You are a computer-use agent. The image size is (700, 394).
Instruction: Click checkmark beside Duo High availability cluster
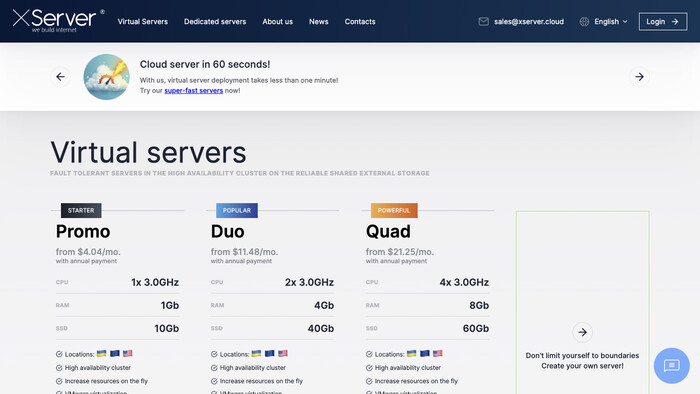214,368
